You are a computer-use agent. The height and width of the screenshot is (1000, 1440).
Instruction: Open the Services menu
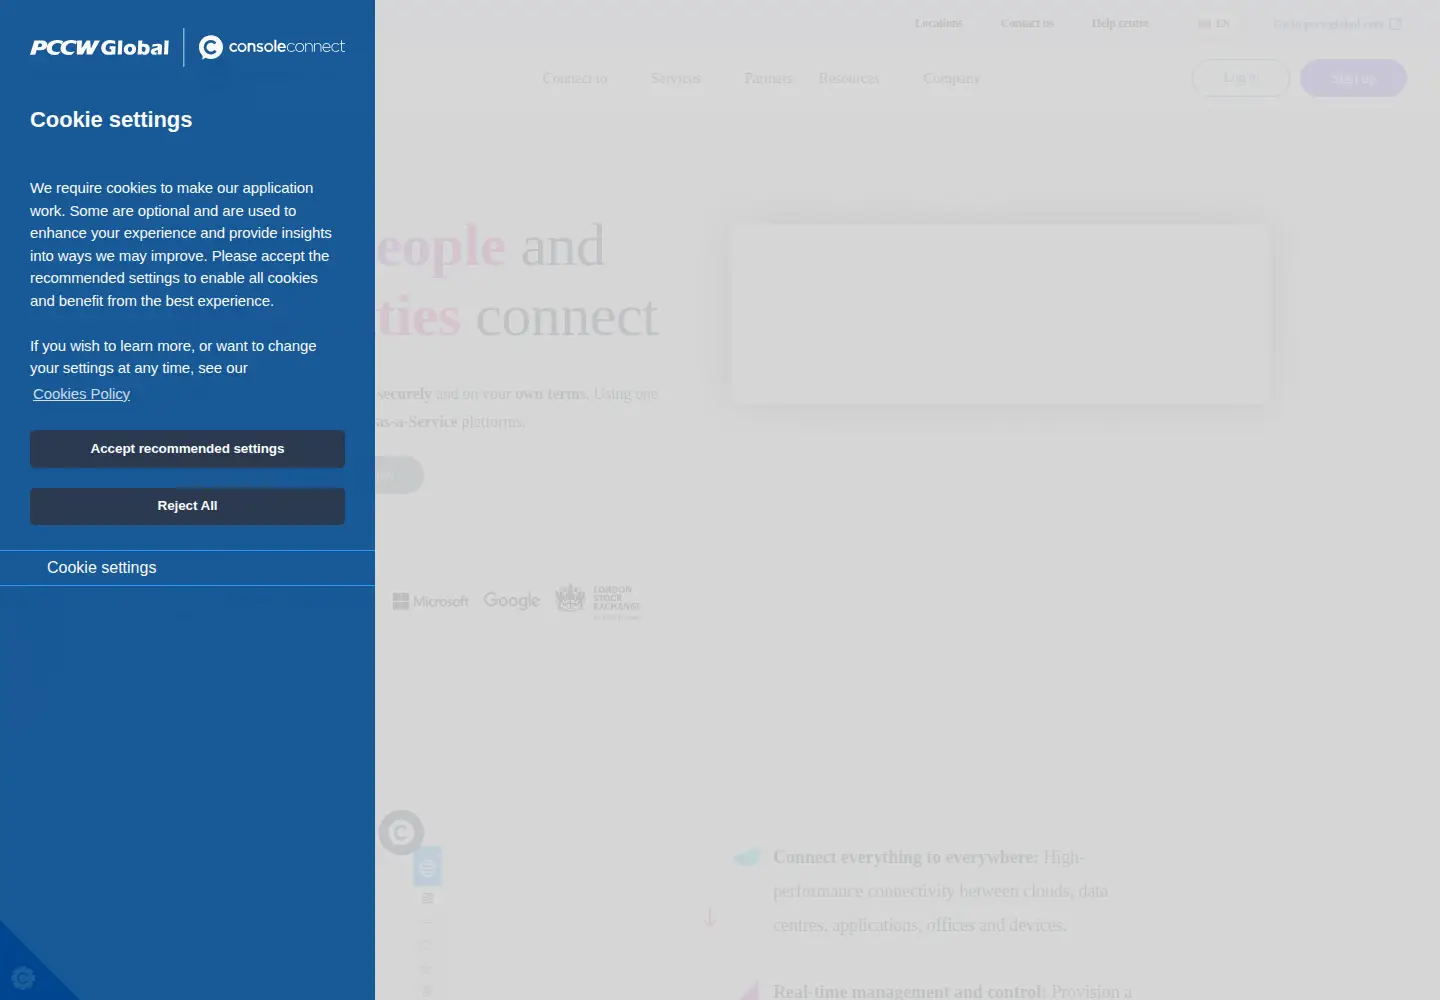click(675, 78)
